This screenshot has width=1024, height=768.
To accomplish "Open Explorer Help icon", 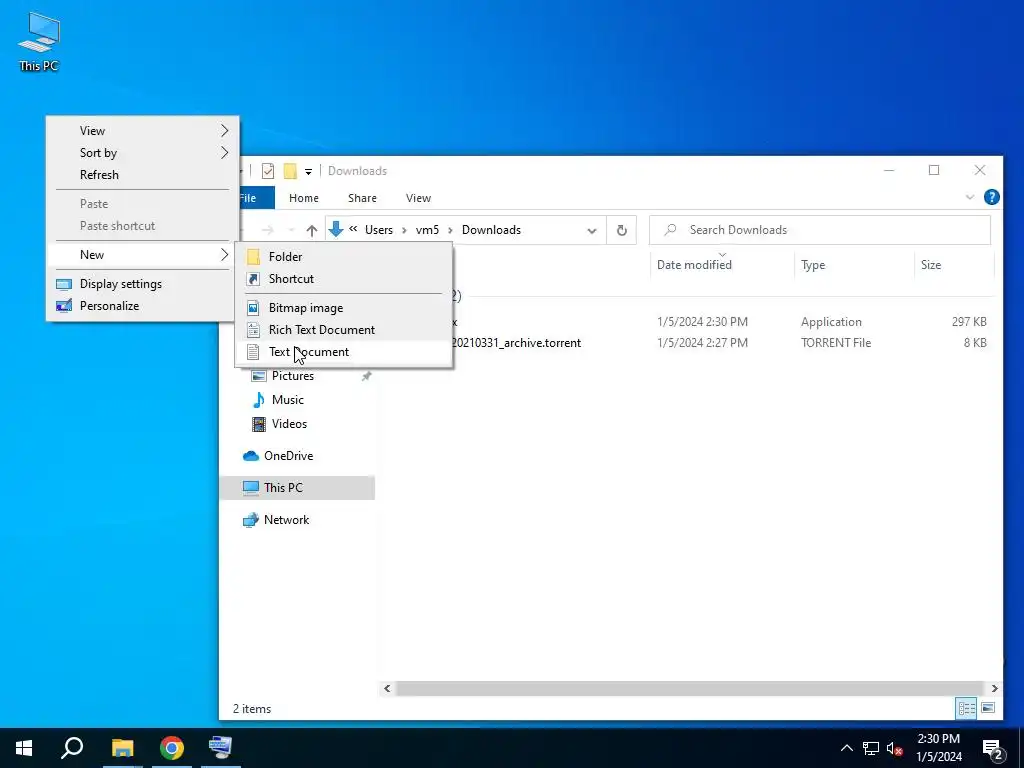I will coord(991,197).
